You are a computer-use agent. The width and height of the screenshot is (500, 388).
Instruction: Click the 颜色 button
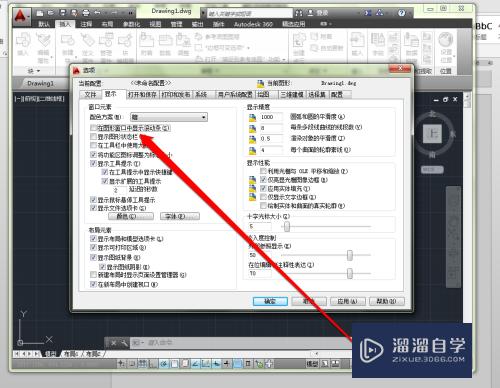pos(131,216)
